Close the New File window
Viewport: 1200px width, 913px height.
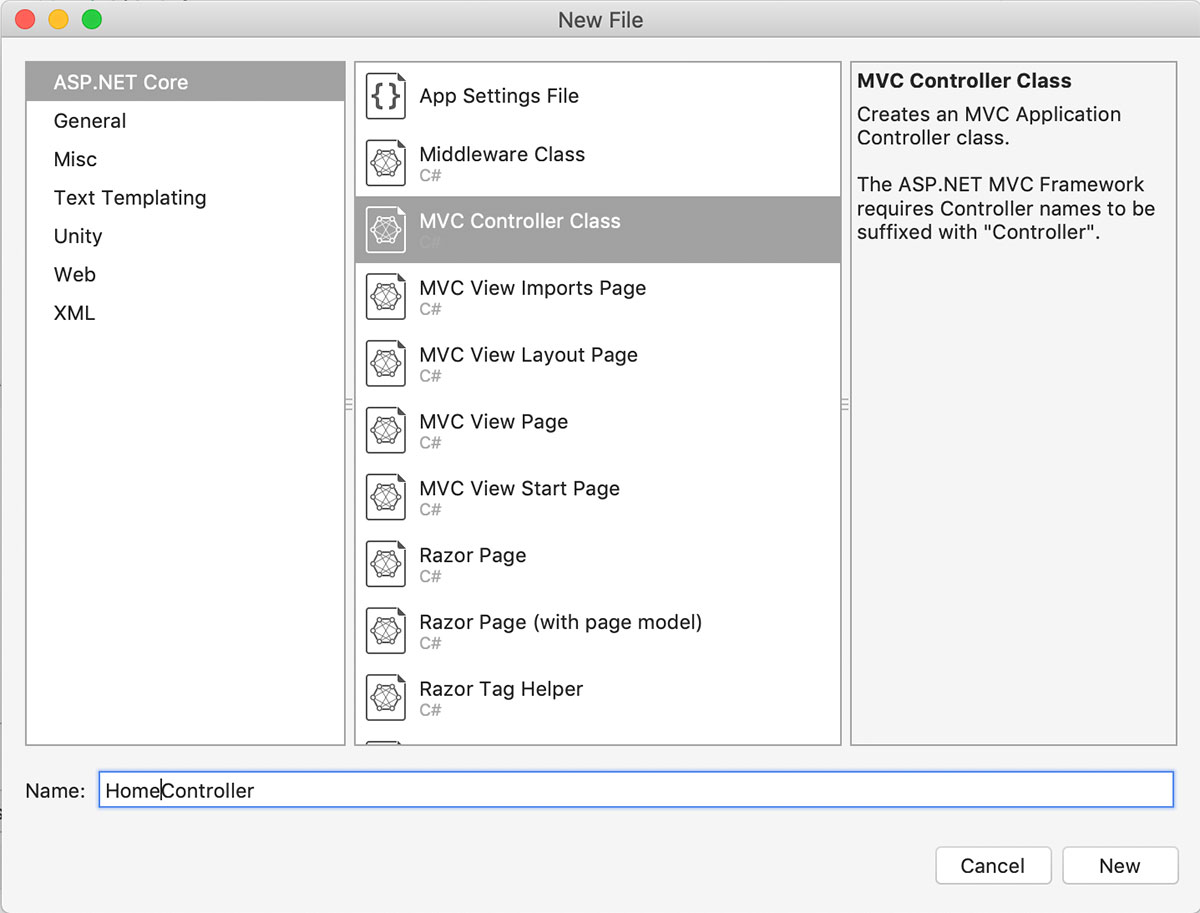click(x=26, y=19)
